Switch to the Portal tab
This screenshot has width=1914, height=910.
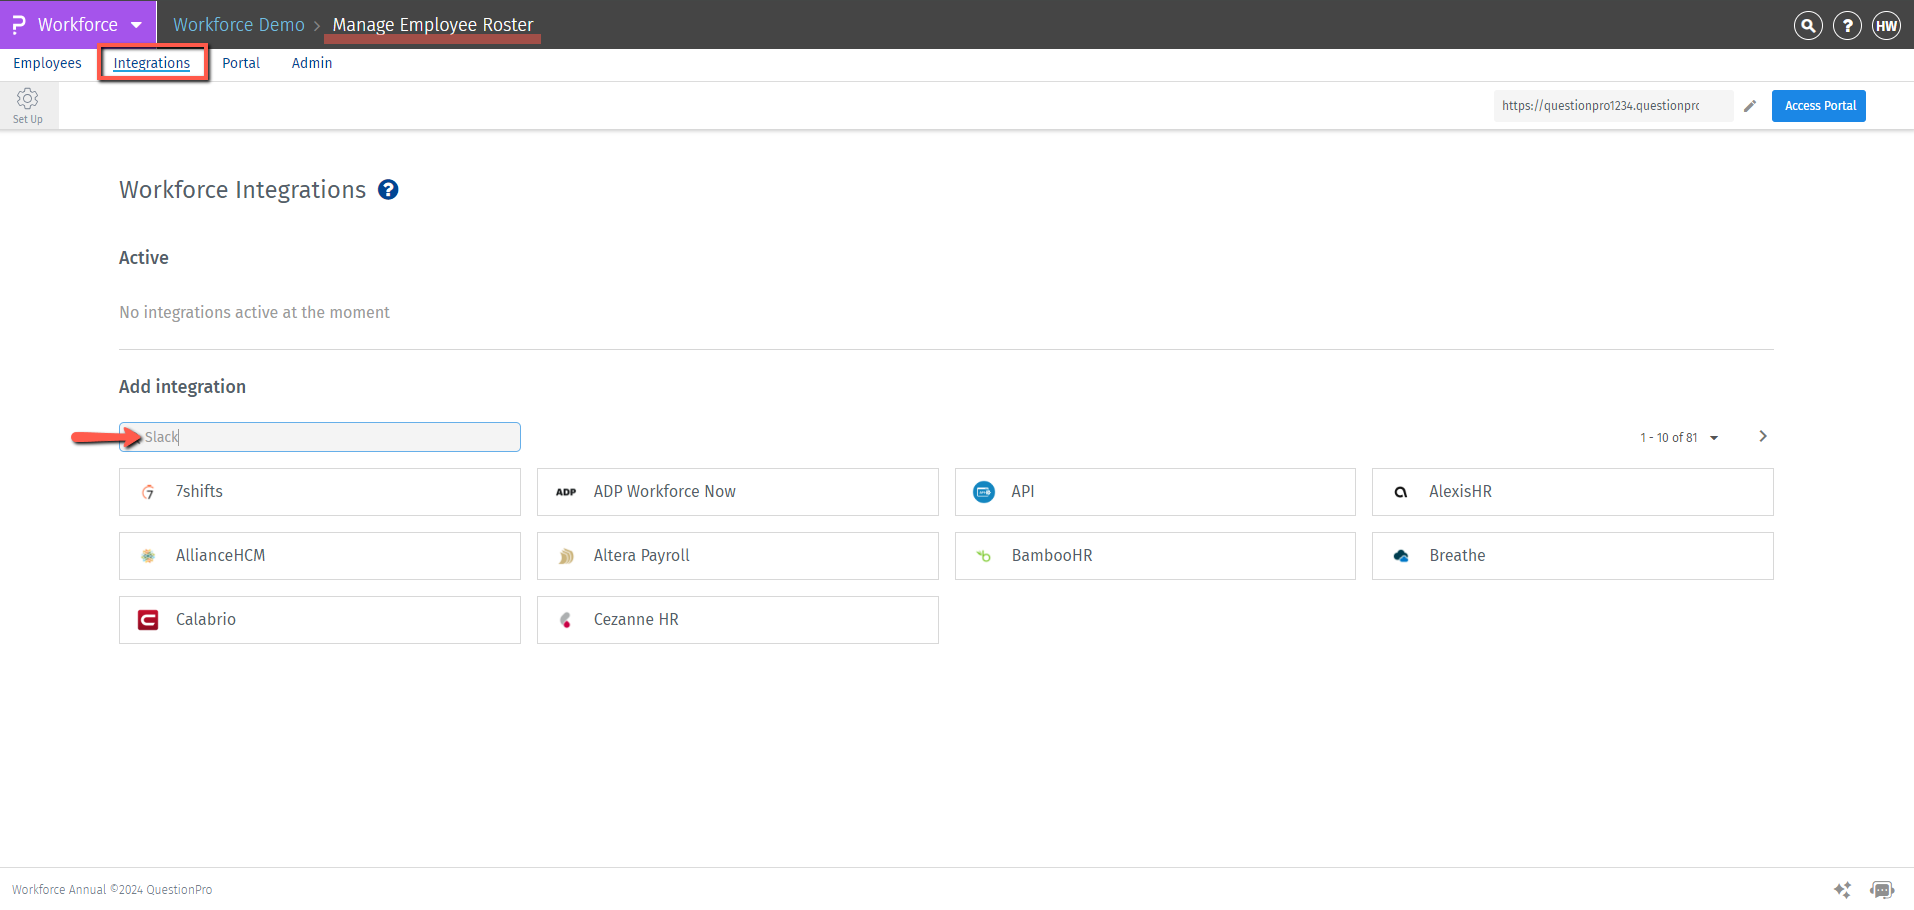coord(241,63)
